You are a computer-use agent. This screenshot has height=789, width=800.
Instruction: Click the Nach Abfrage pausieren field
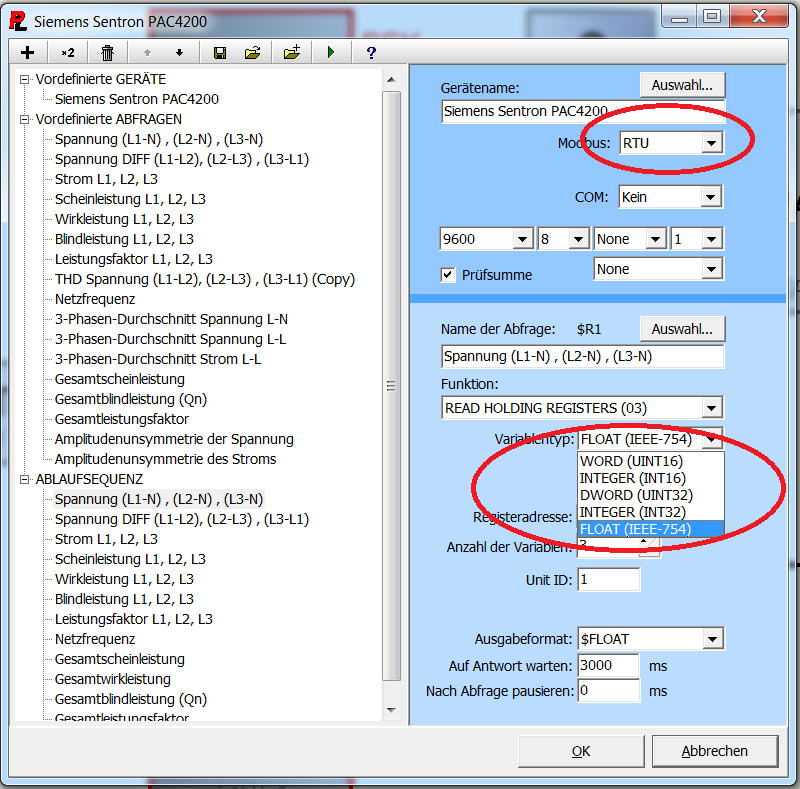(x=609, y=691)
